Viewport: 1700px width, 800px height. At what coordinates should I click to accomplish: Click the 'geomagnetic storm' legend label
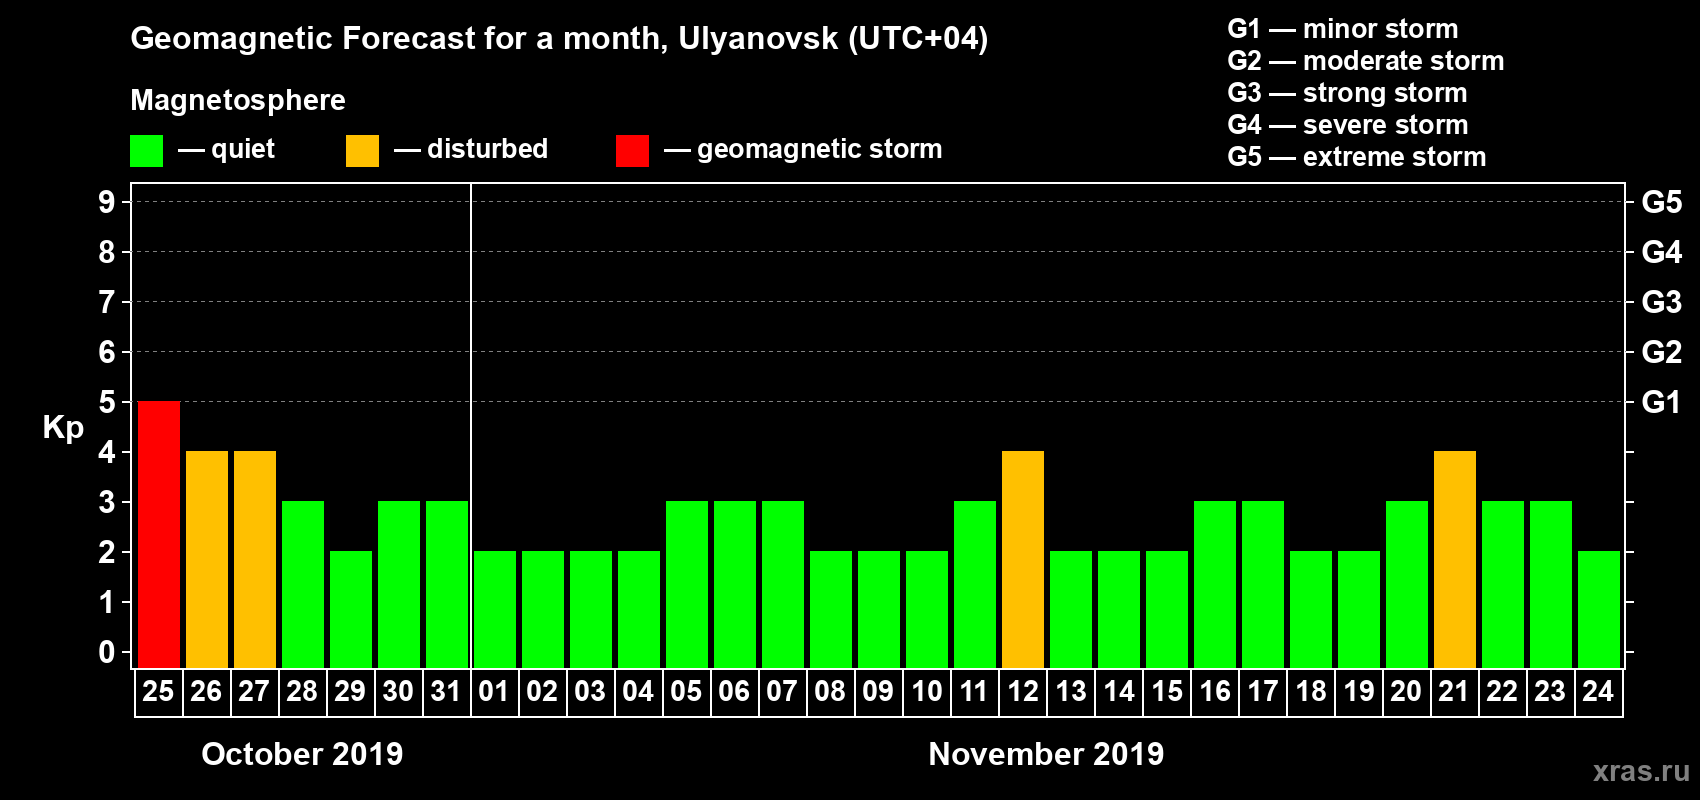pos(819,149)
